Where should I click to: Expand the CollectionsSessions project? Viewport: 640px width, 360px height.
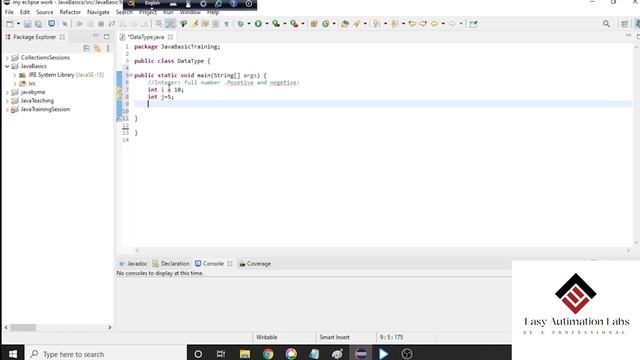coord(7,58)
